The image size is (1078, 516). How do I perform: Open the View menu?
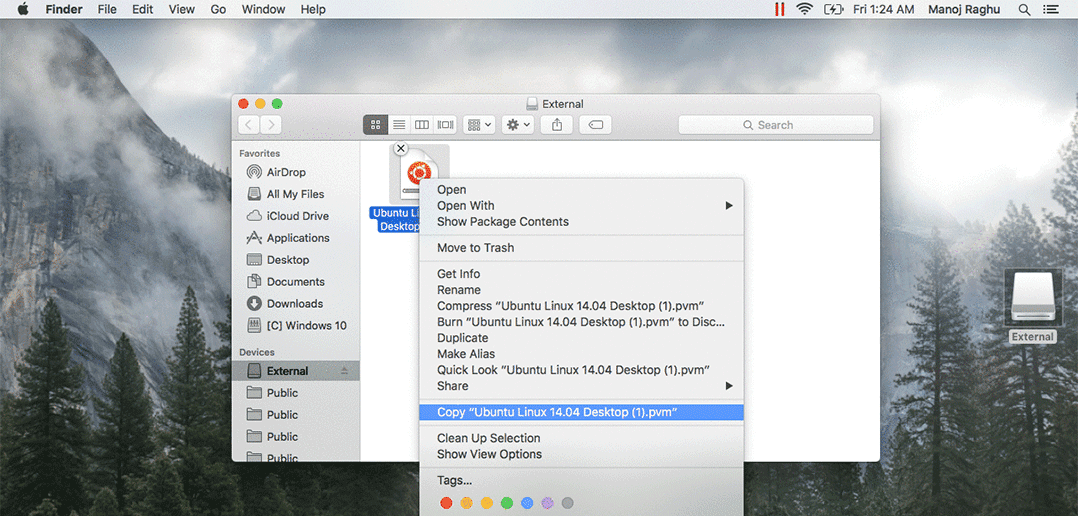182,10
